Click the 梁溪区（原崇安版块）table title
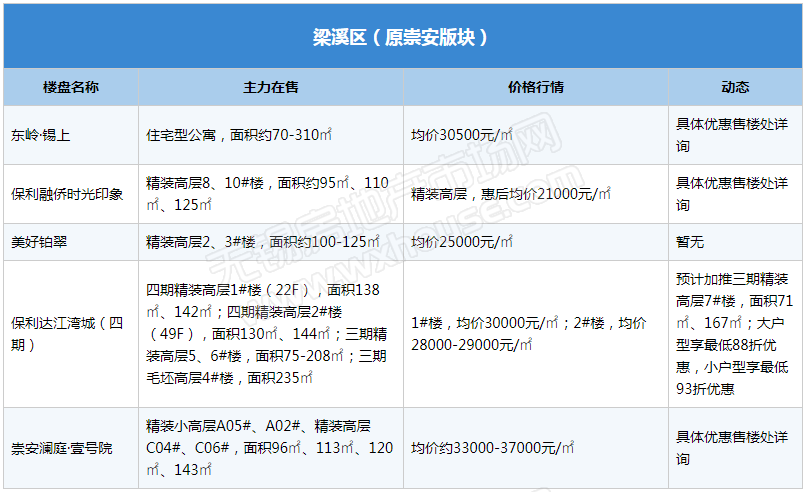 401,38
